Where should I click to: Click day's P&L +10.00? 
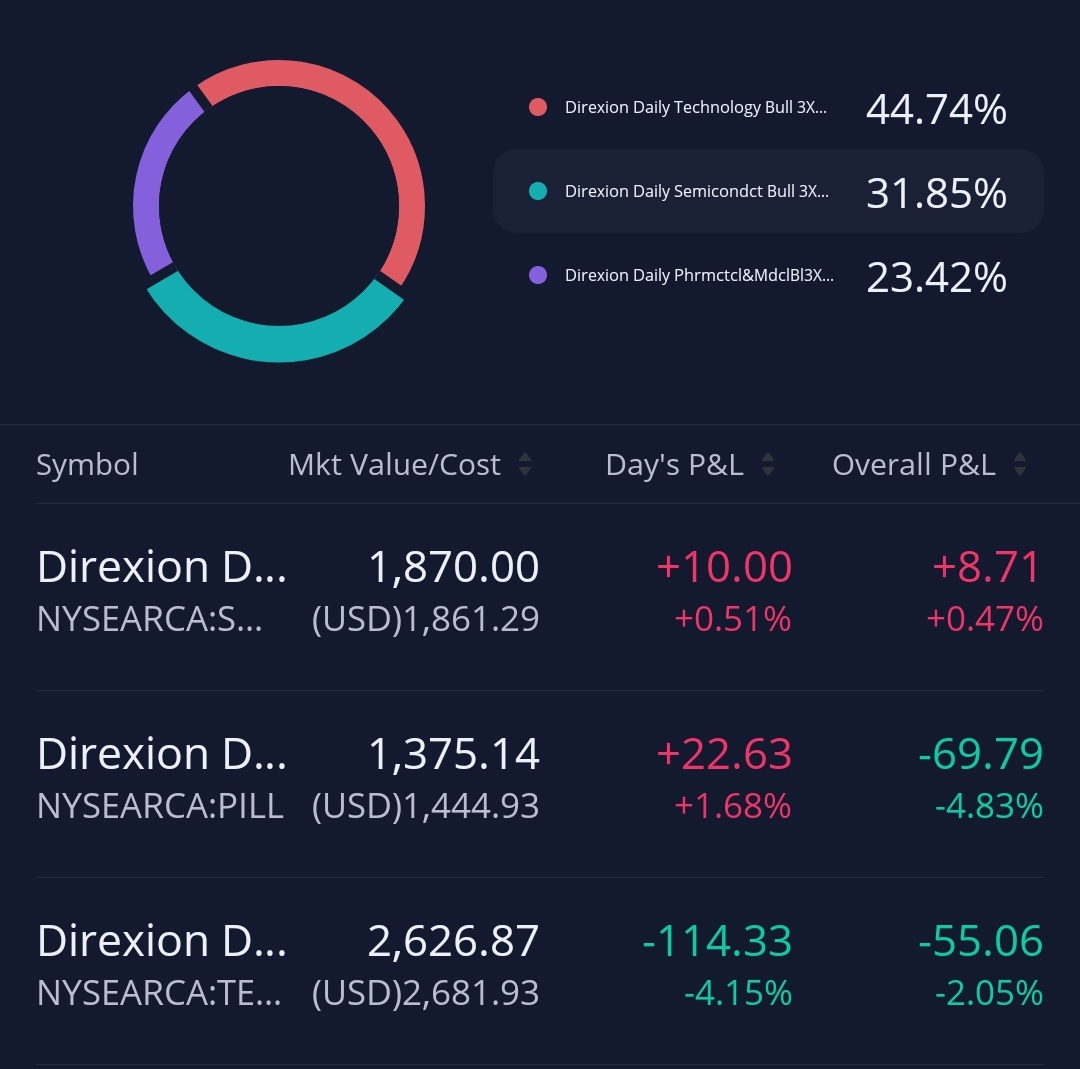click(x=724, y=567)
